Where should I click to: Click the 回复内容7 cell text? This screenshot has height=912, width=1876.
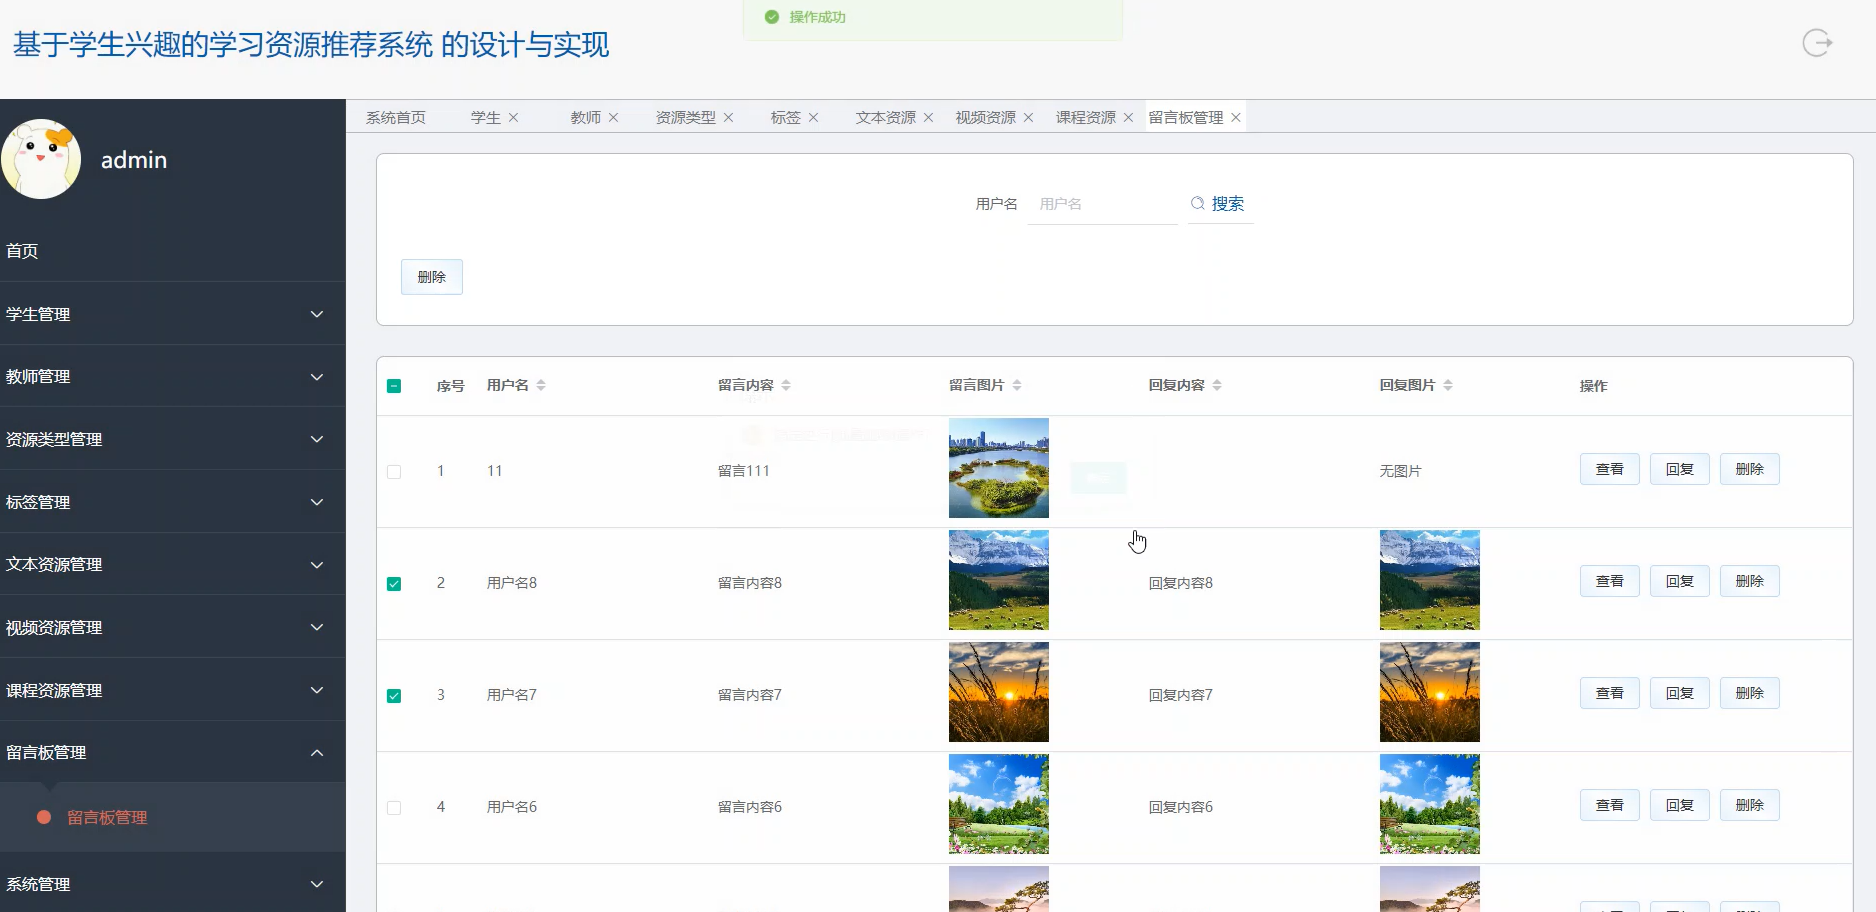[x=1181, y=695]
